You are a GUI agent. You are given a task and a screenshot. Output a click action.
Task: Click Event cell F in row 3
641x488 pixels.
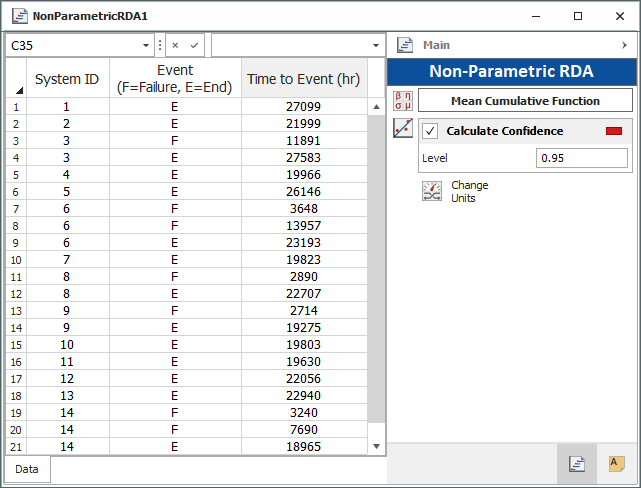pyautogui.click(x=175, y=141)
